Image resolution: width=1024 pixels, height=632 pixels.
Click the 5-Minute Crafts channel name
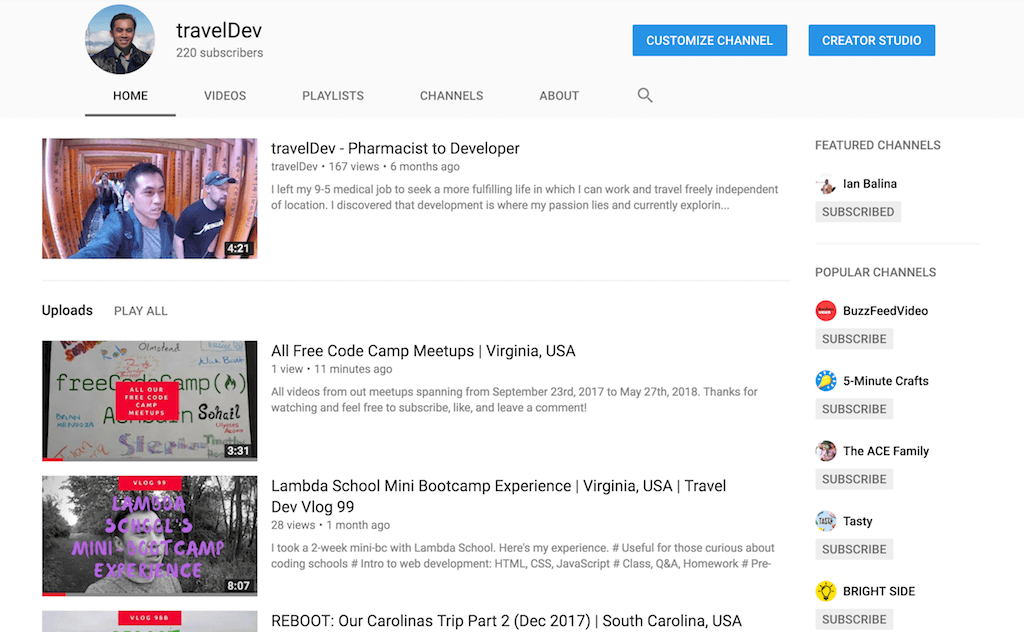click(886, 381)
